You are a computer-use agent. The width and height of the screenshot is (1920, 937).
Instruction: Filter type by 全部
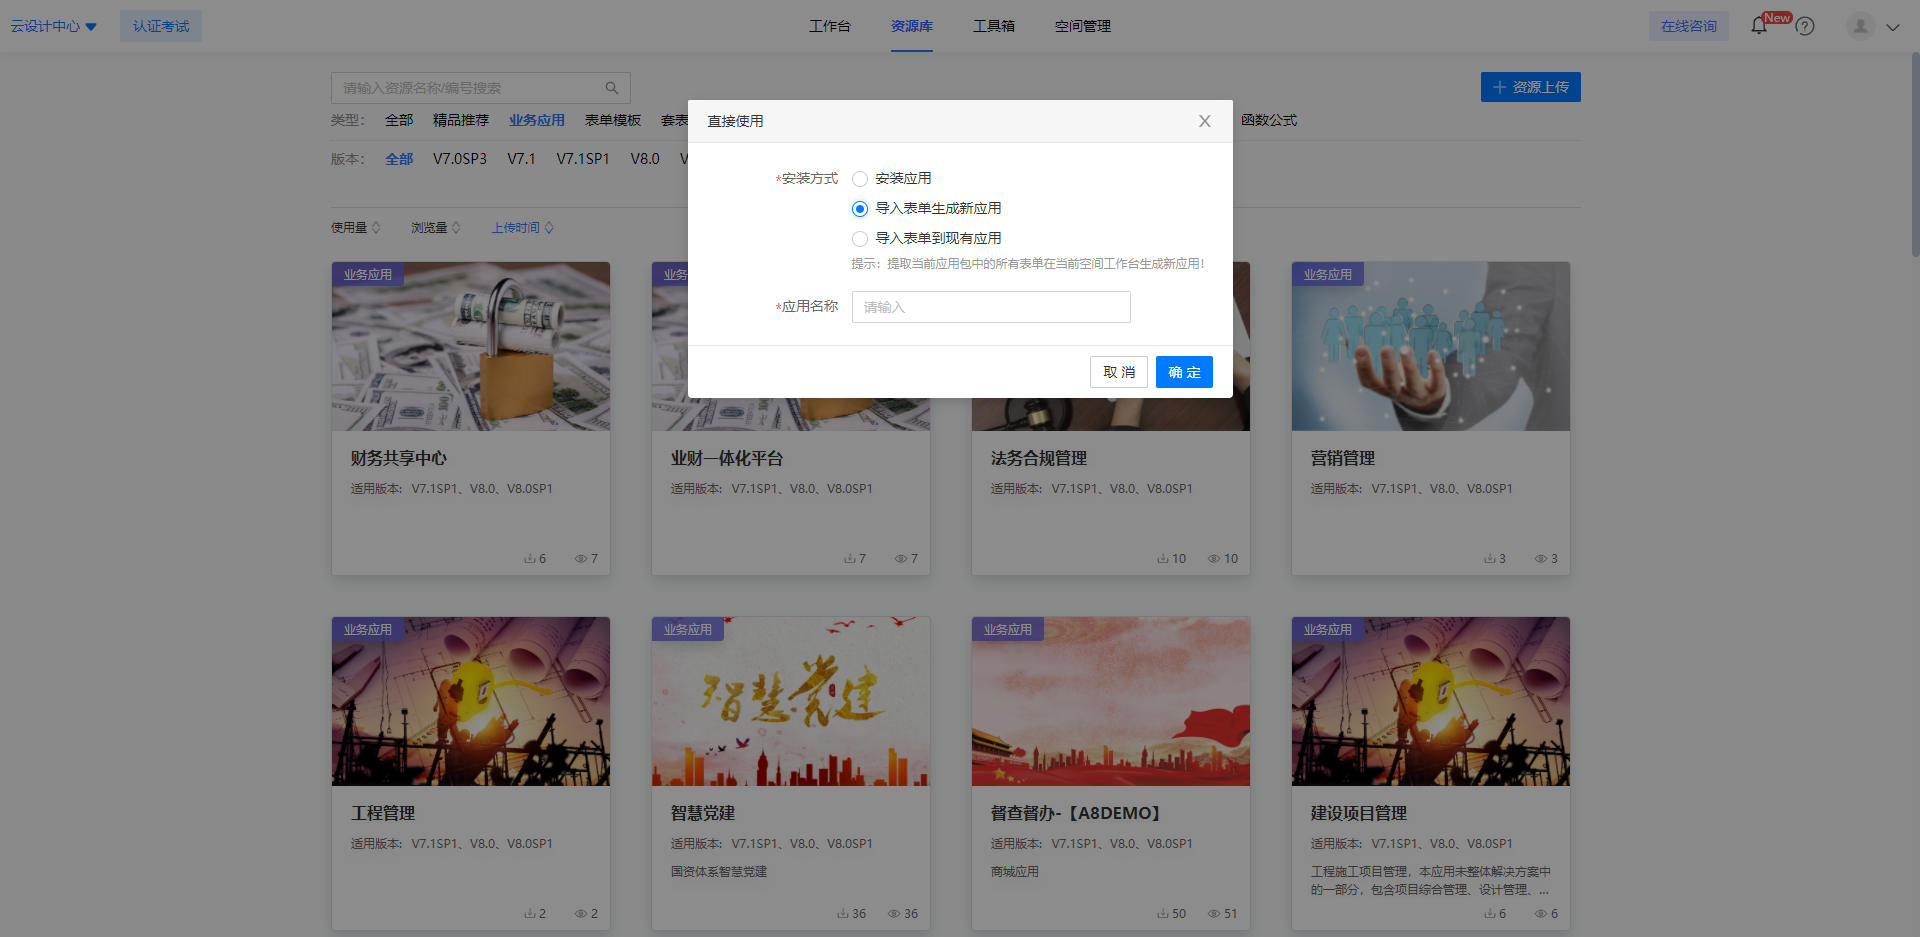point(399,120)
